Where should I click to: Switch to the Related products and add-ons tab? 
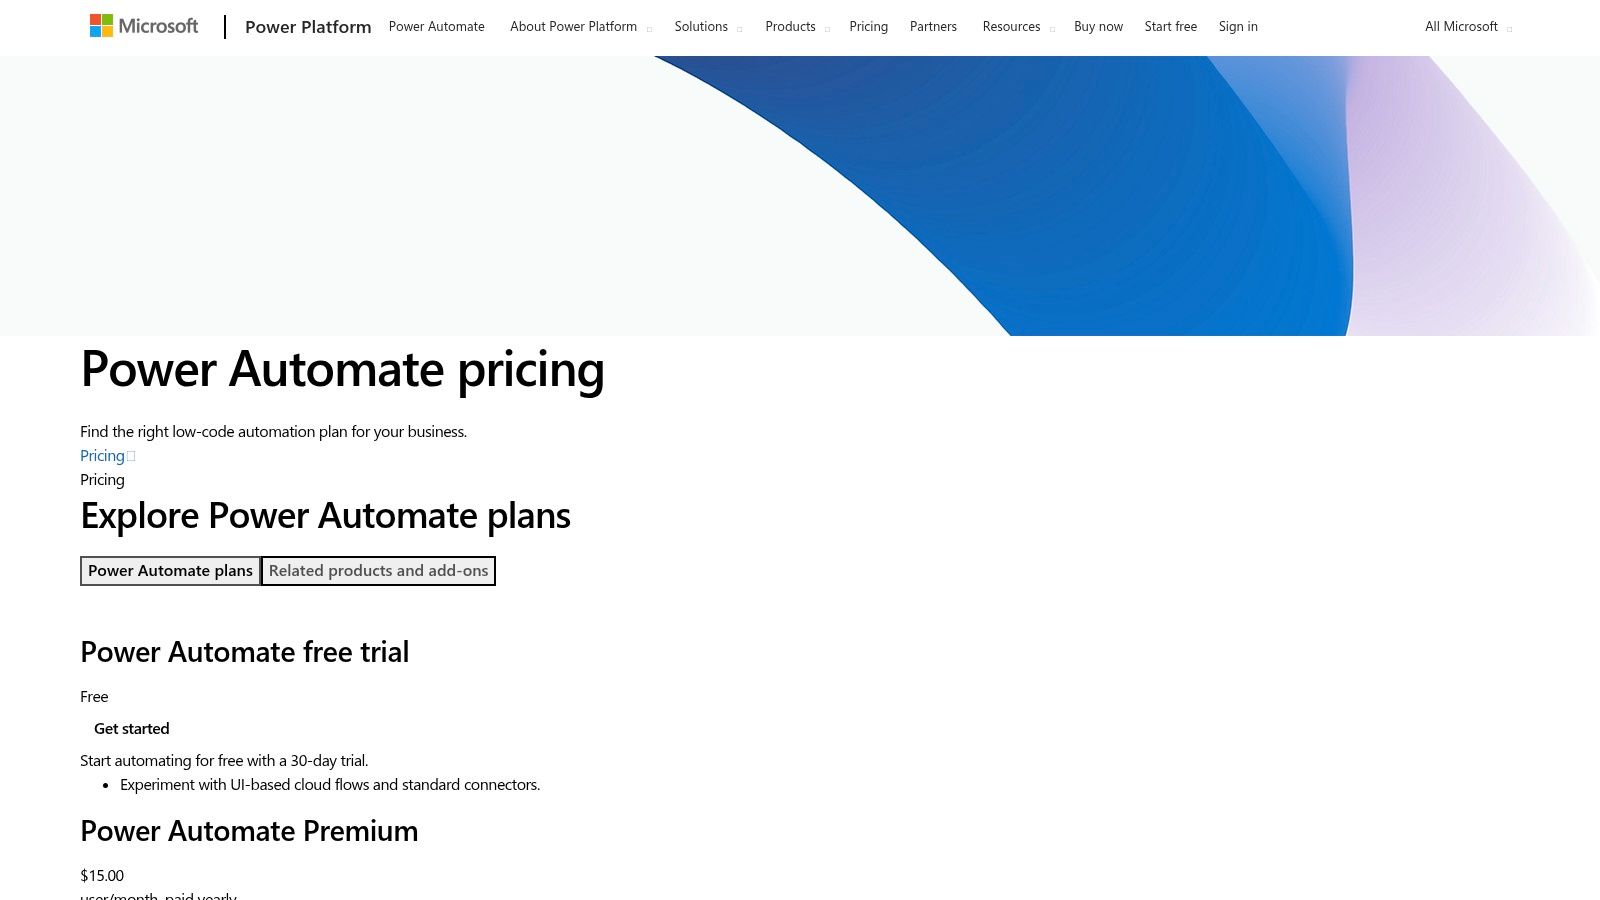378,570
